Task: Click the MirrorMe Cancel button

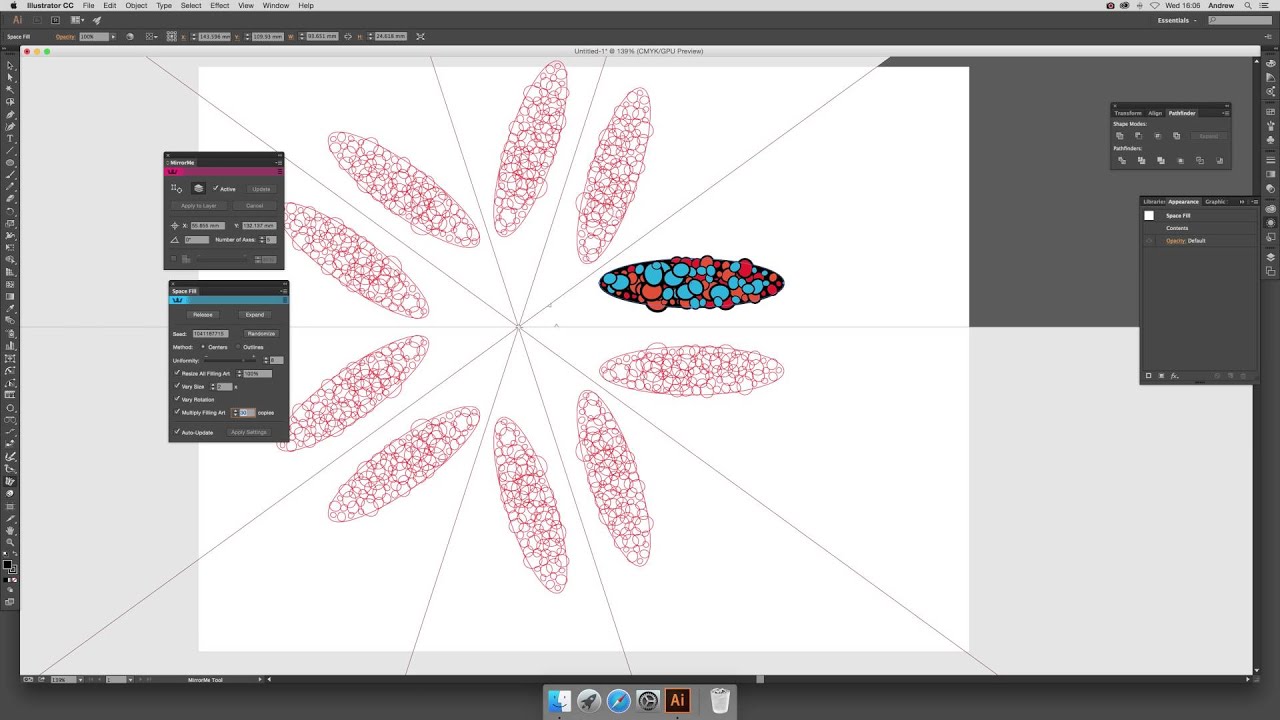Action: click(x=255, y=206)
